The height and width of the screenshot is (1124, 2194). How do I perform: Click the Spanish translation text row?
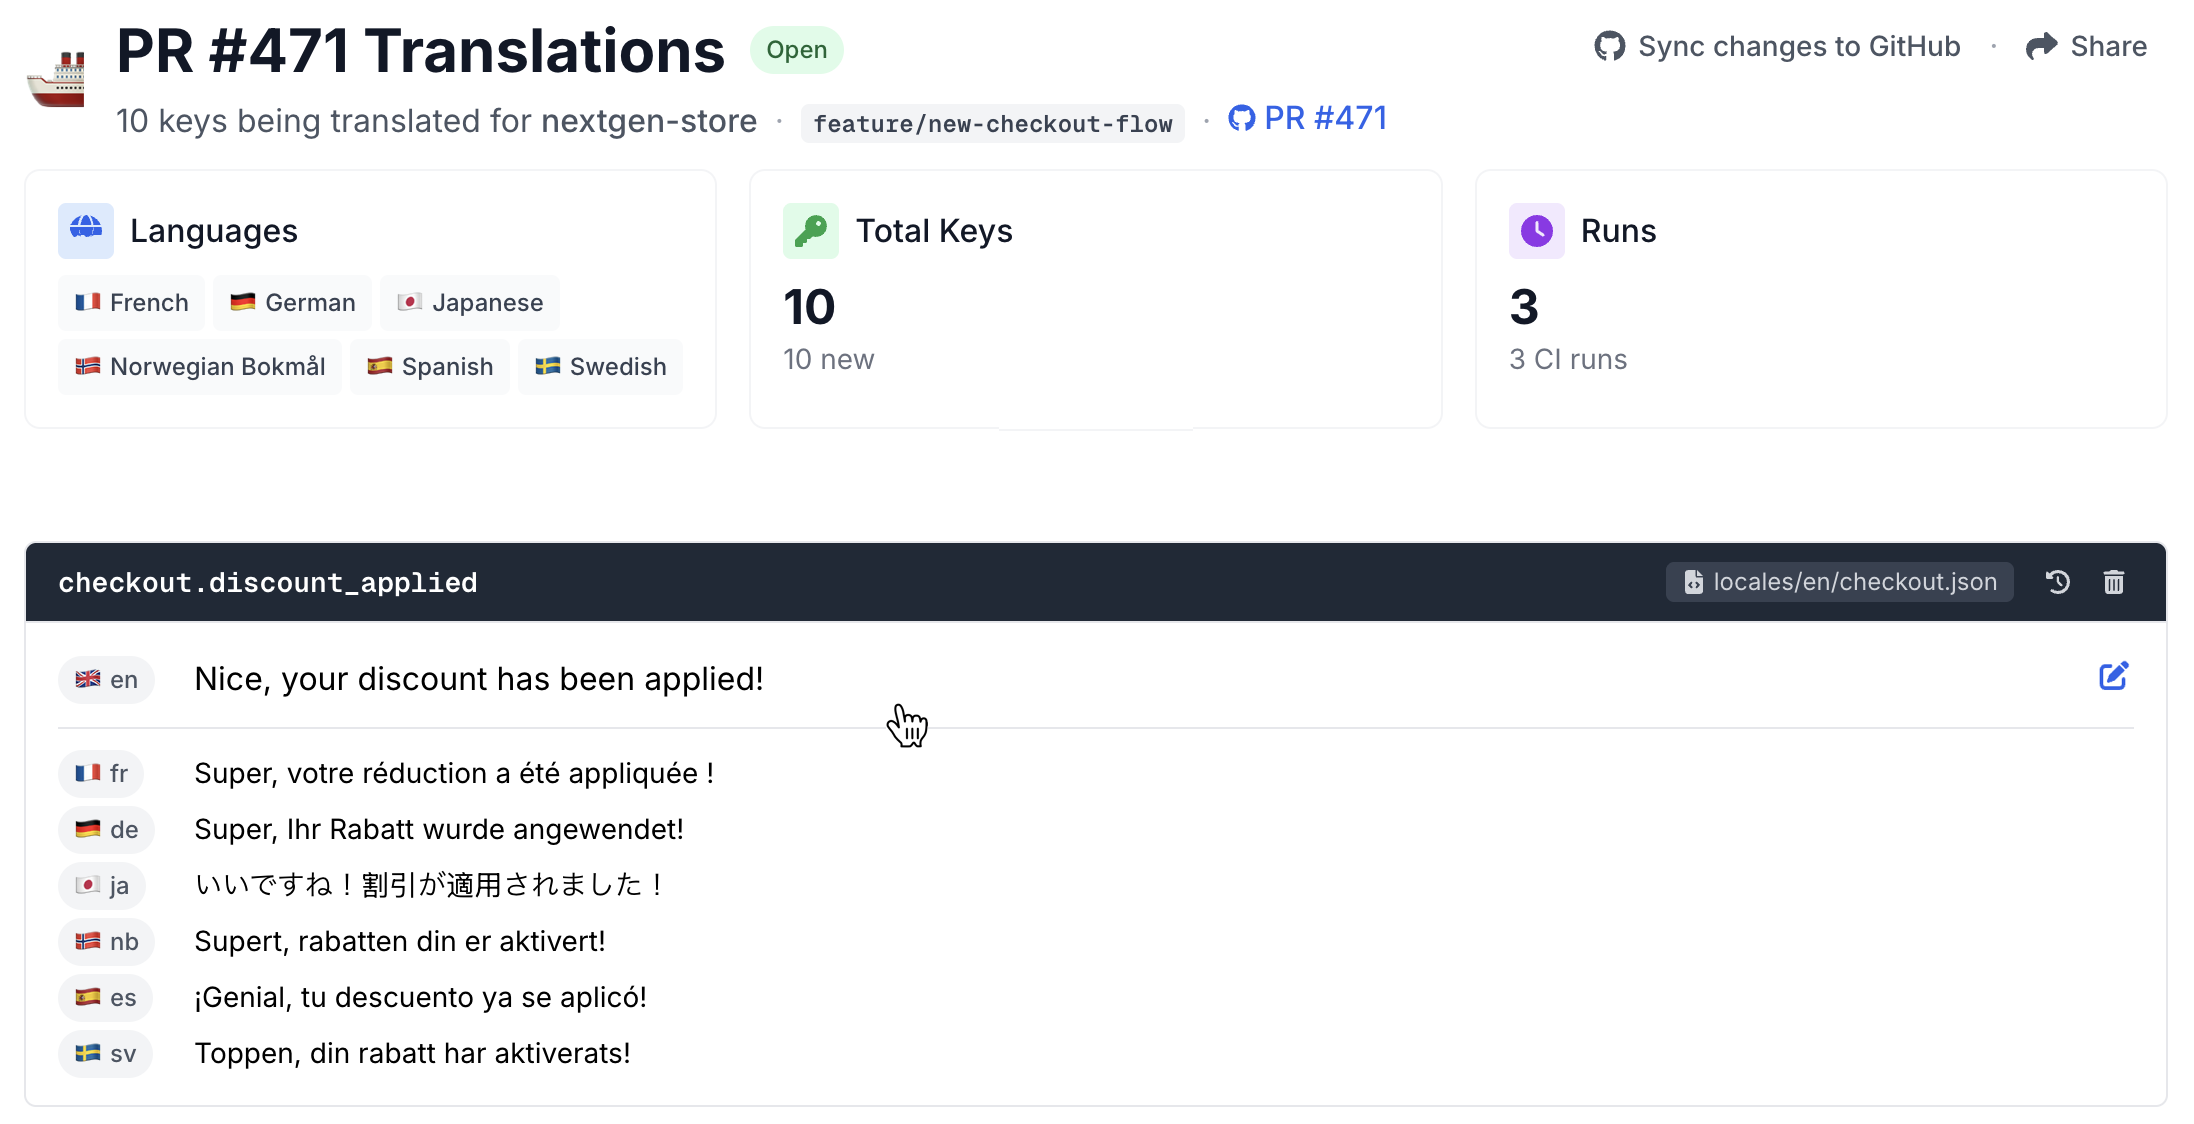pos(420,997)
